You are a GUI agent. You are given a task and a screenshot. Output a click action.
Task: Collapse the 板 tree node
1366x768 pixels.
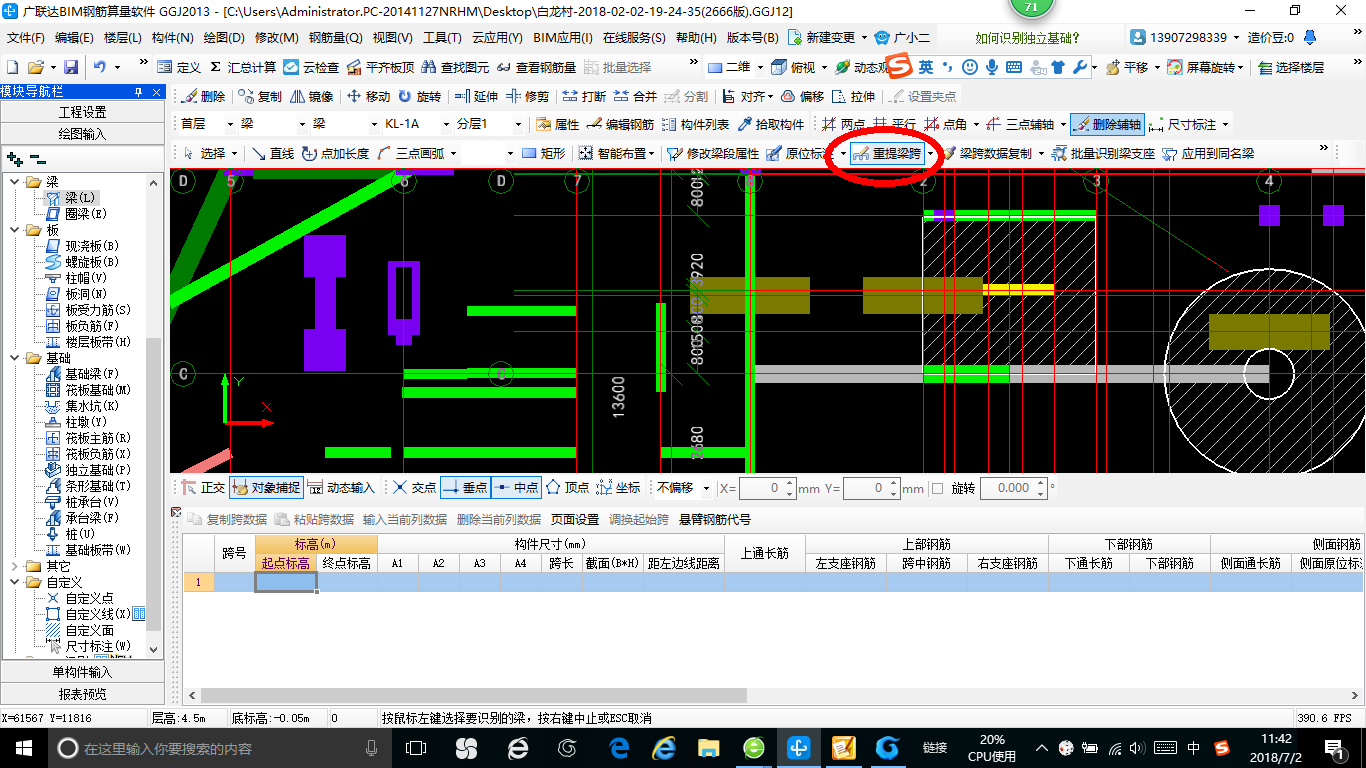tap(15, 230)
